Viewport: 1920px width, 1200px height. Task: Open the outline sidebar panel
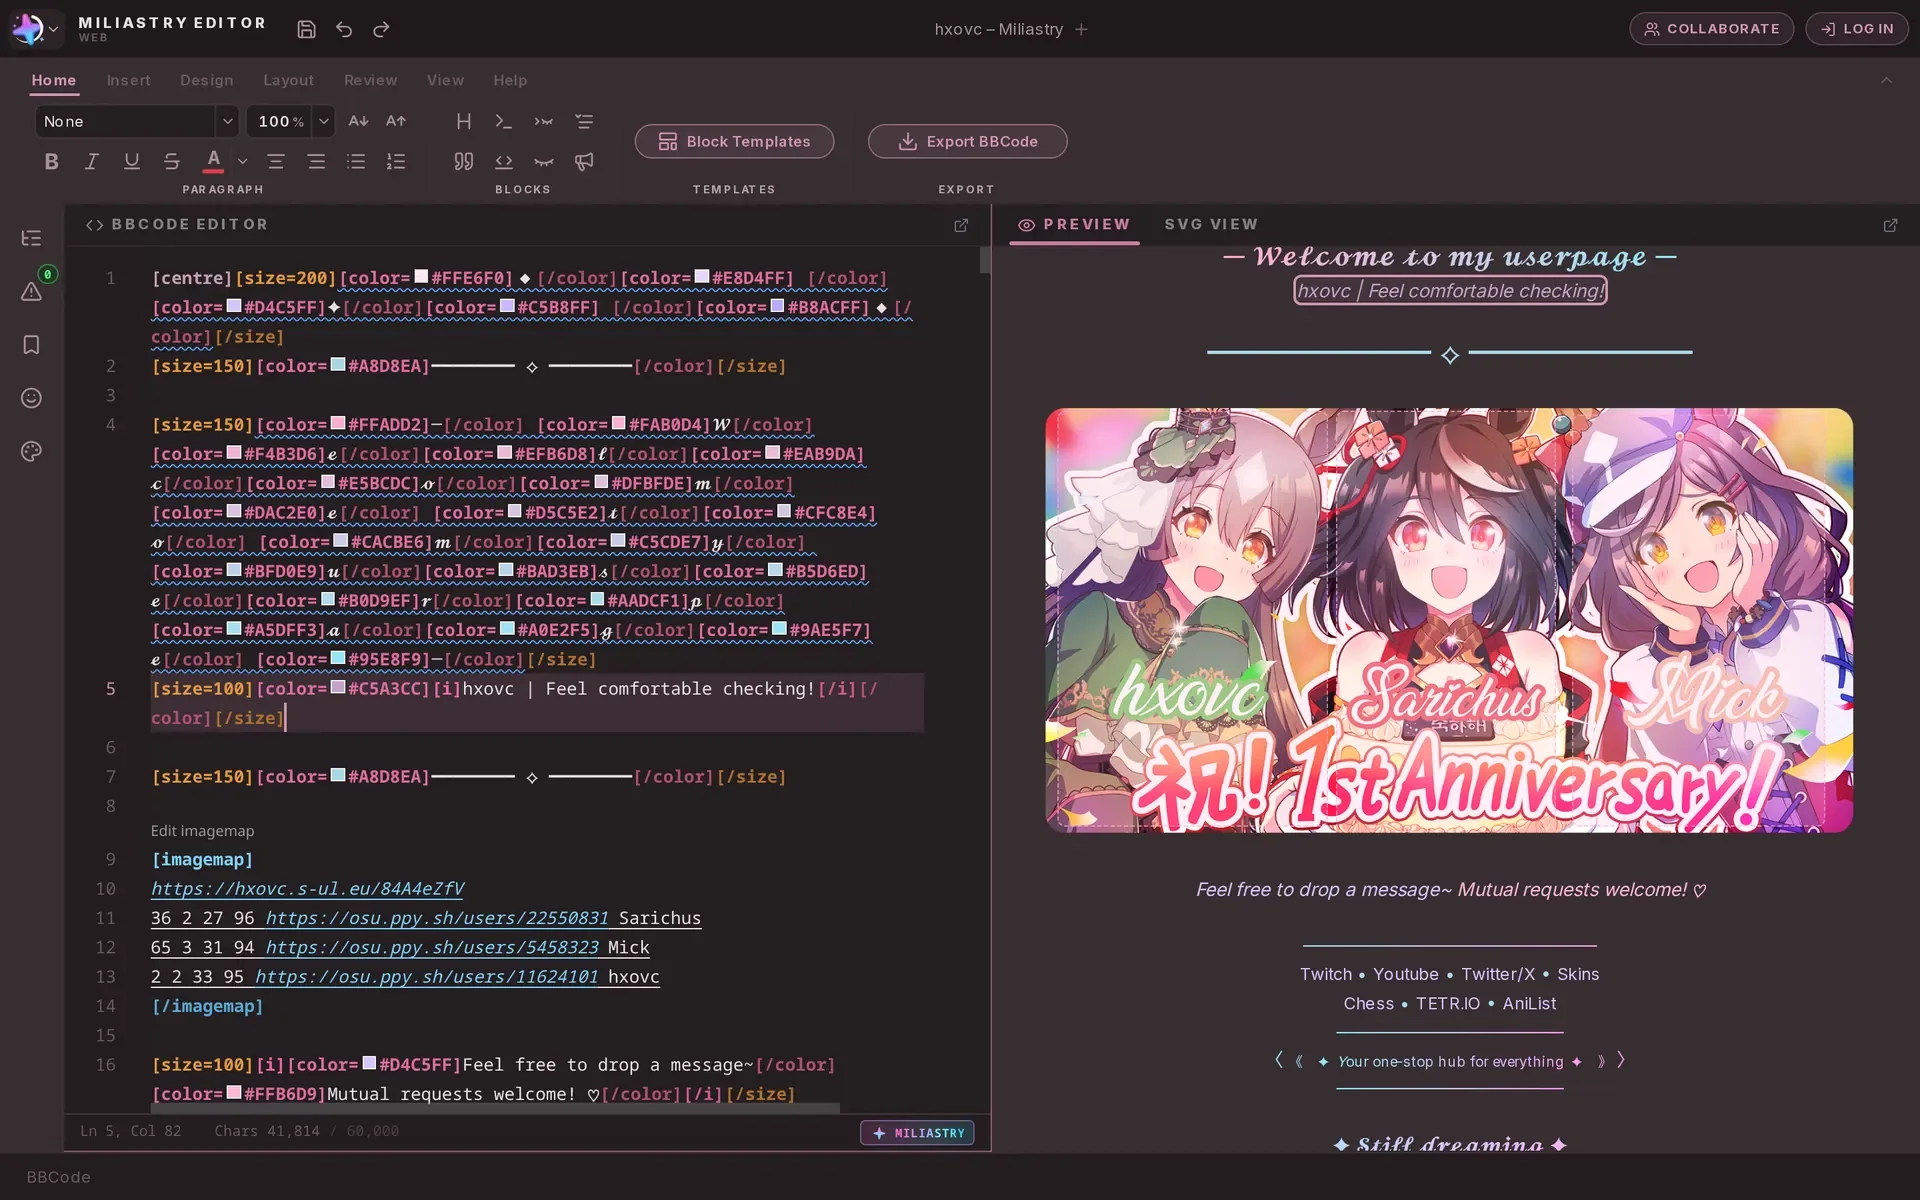coord(31,238)
